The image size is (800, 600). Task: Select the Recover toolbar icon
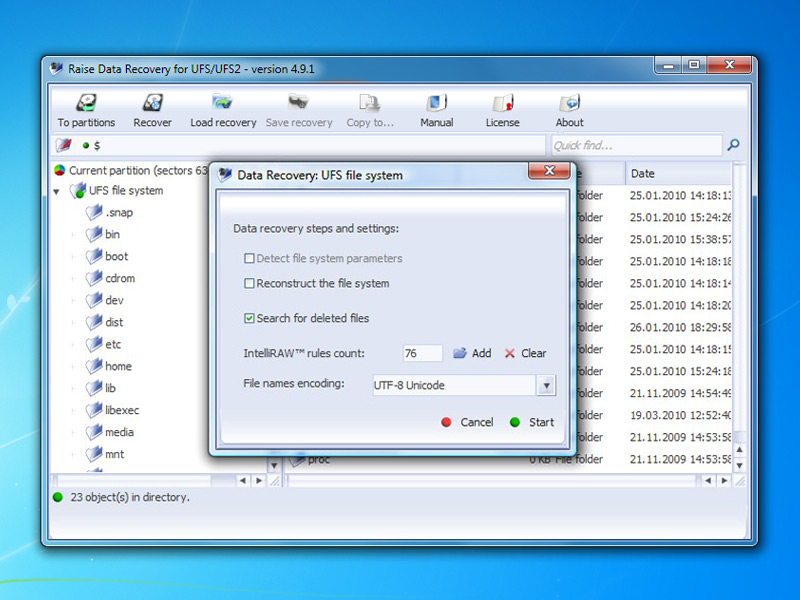[x=152, y=103]
